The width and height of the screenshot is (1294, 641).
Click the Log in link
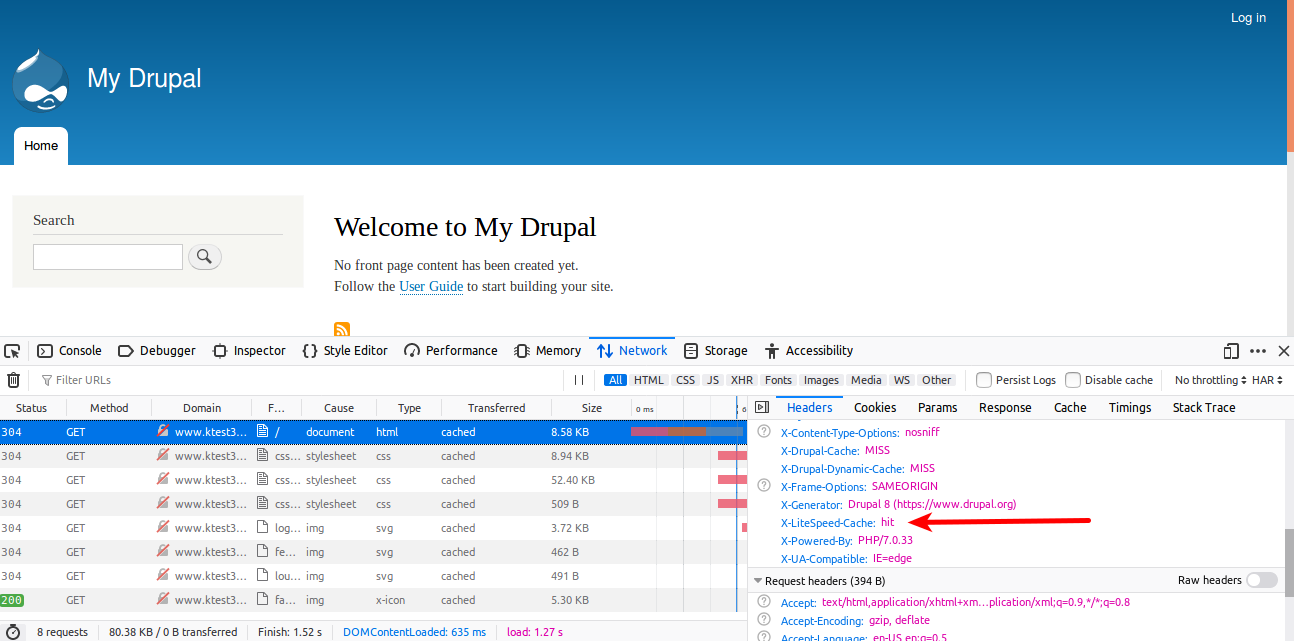(x=1248, y=17)
